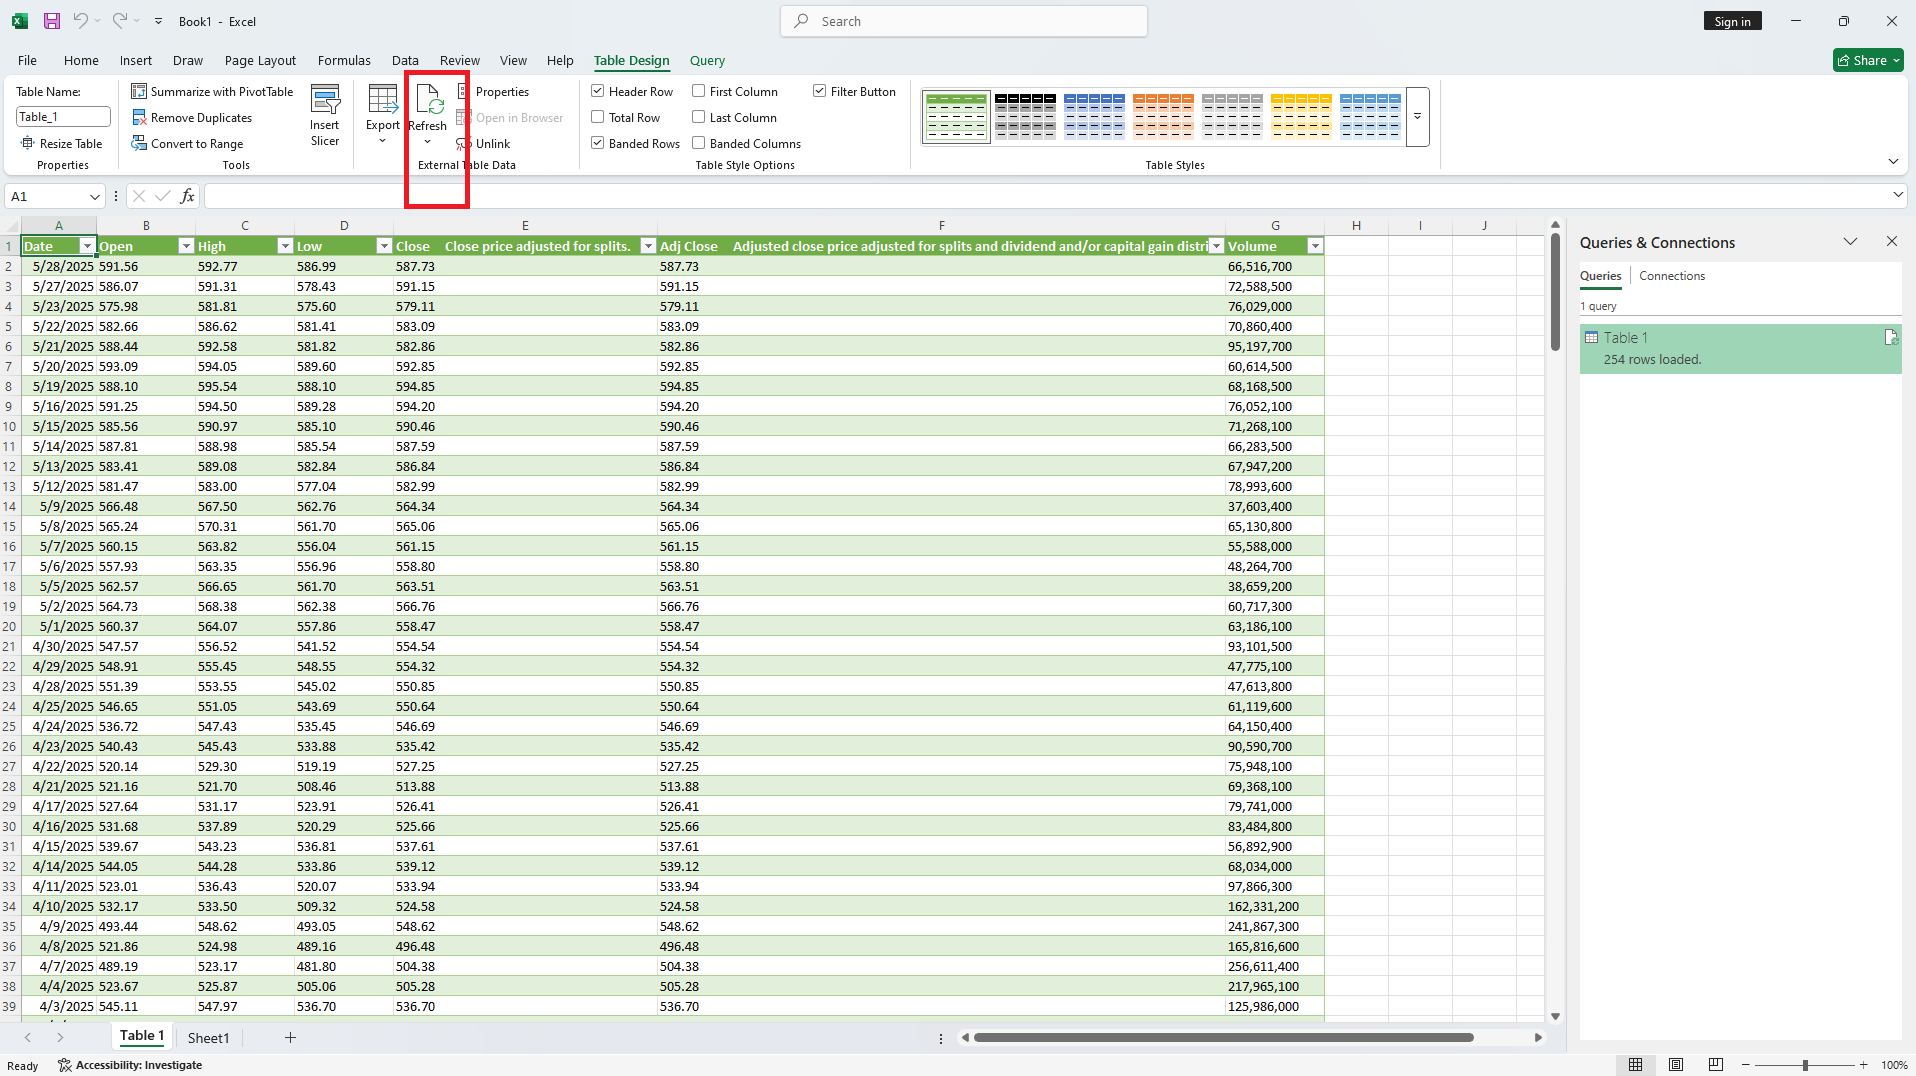Click the Insert Function fx icon
The image size is (1916, 1076).
(187, 196)
